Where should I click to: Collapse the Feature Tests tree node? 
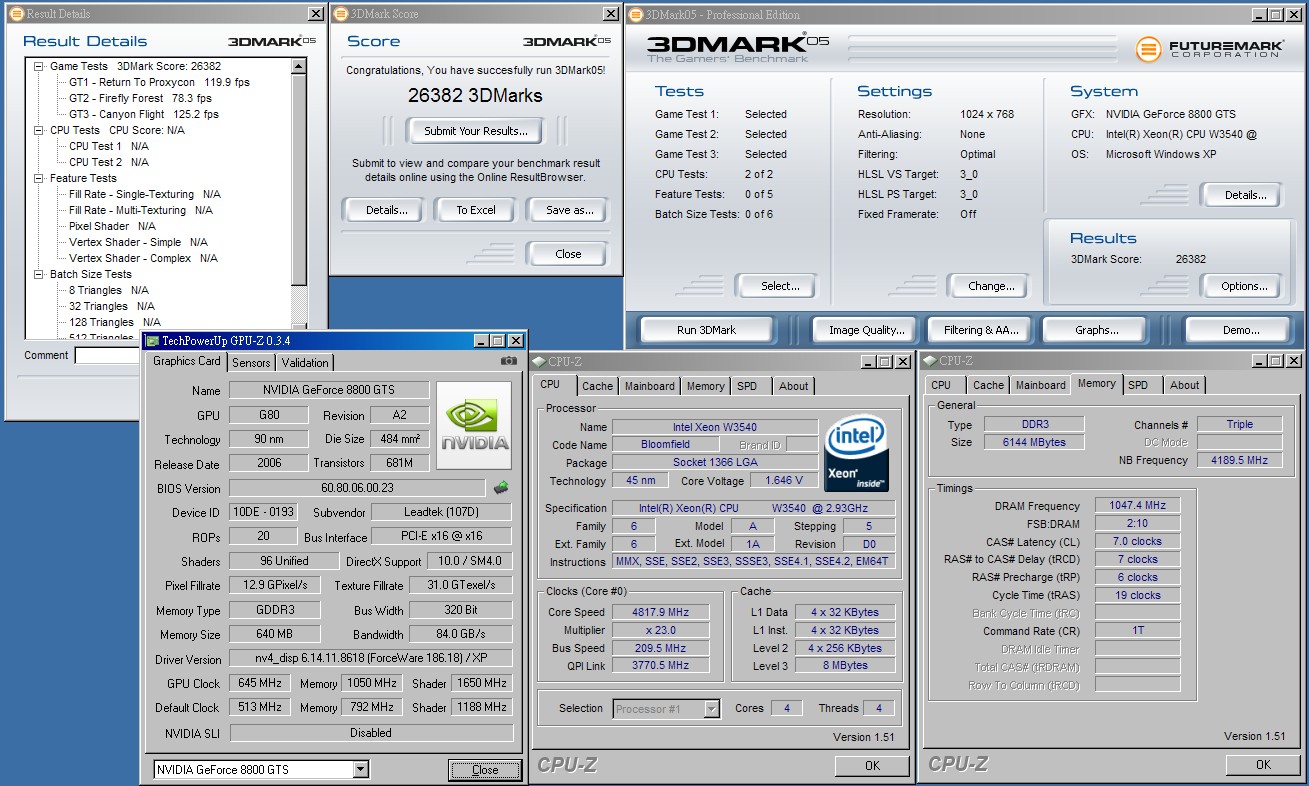click(x=39, y=178)
